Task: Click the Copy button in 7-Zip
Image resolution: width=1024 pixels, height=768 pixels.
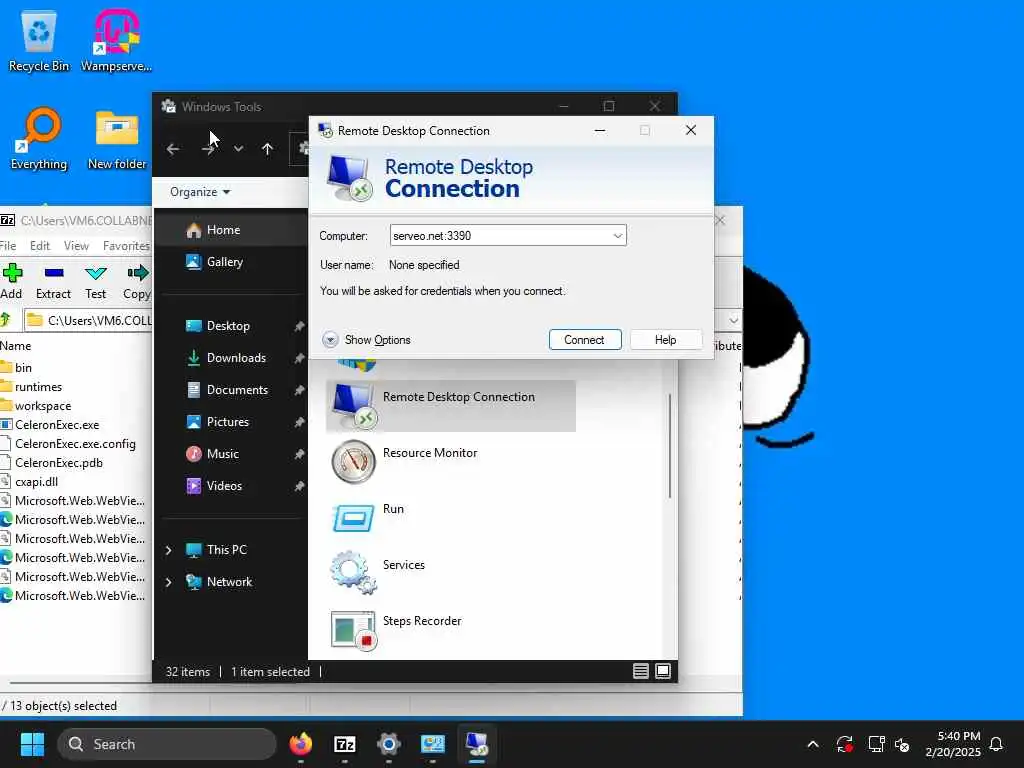Action: pyautogui.click(x=136, y=281)
